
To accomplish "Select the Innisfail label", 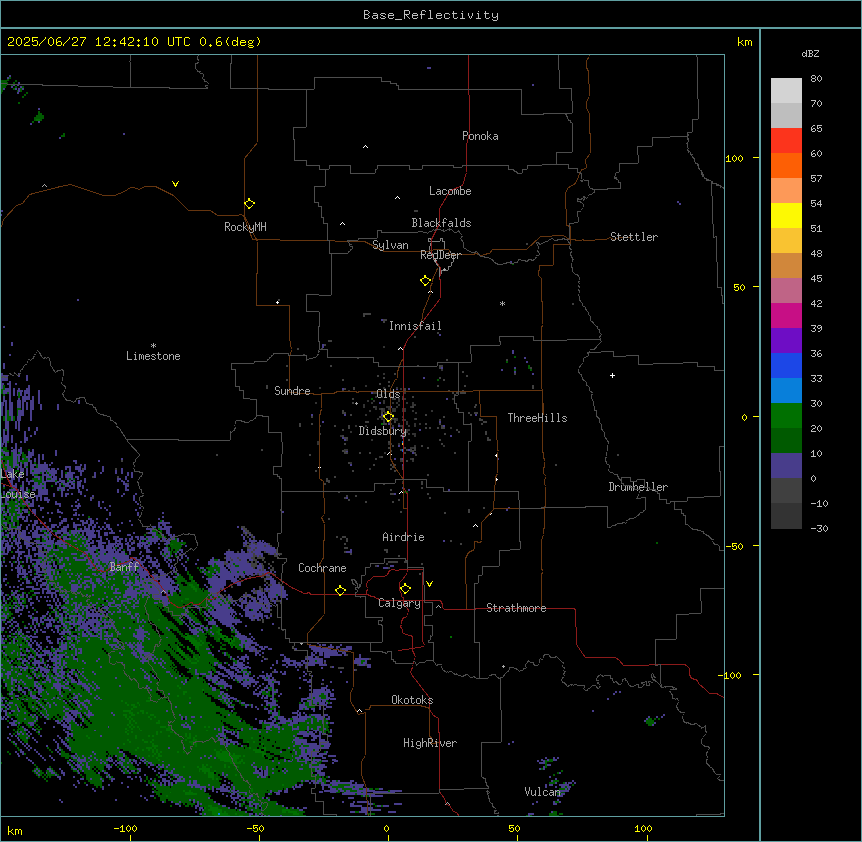I will [x=415, y=326].
